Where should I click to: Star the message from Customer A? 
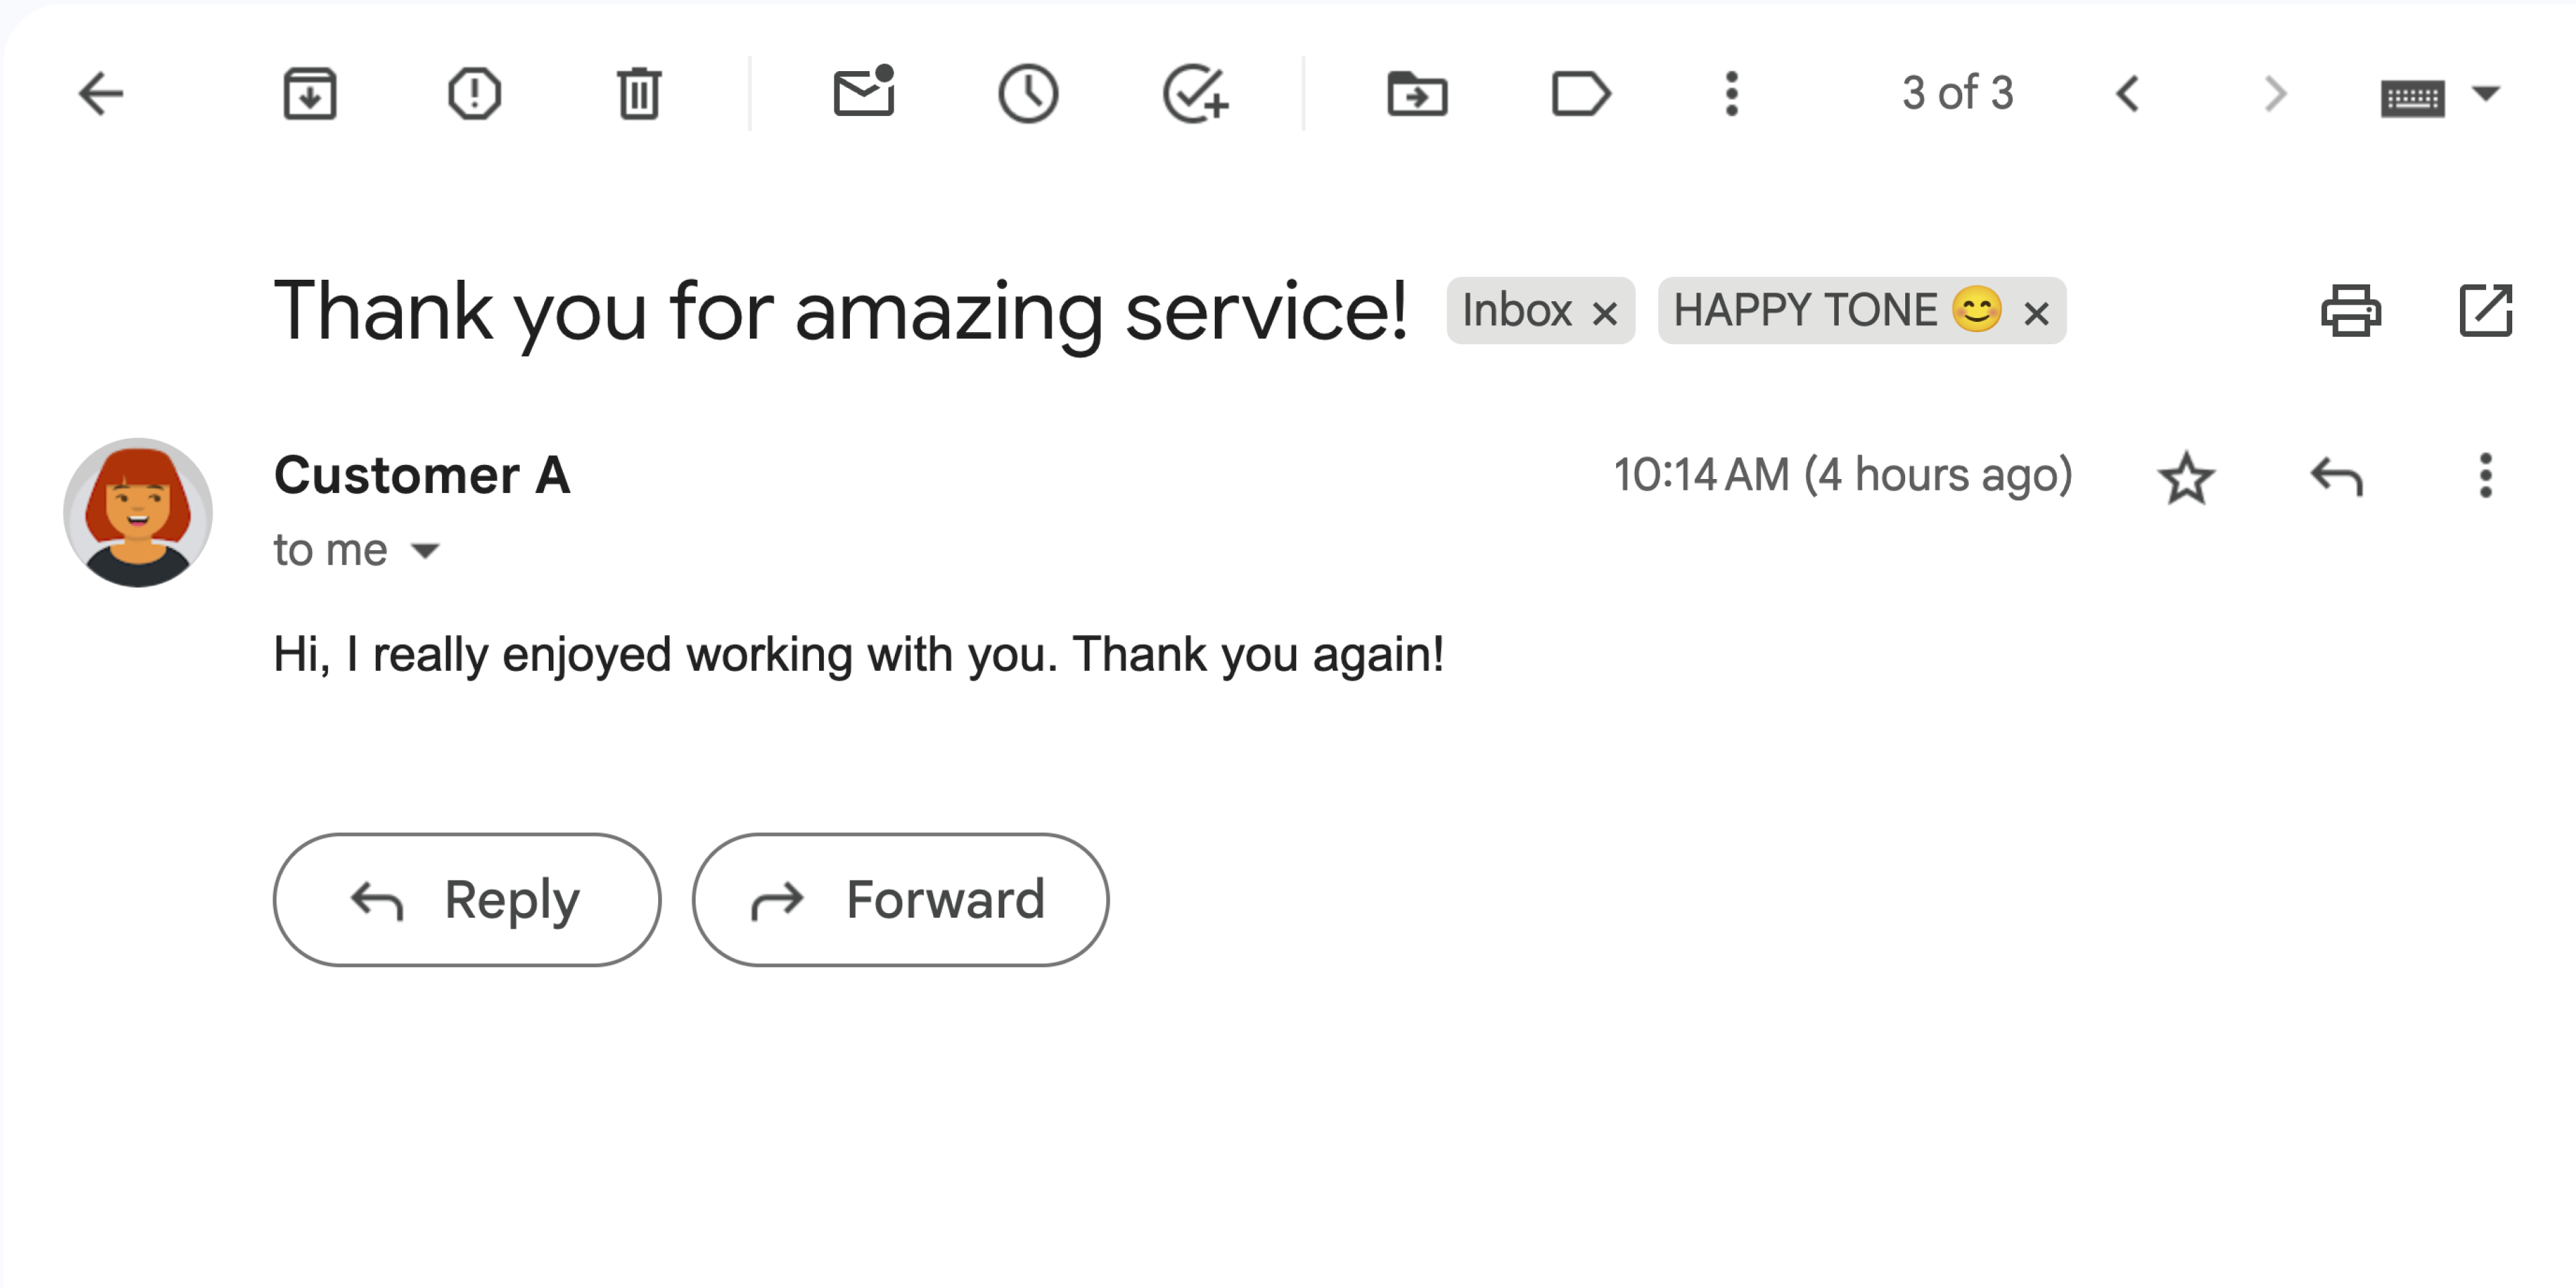(2186, 477)
